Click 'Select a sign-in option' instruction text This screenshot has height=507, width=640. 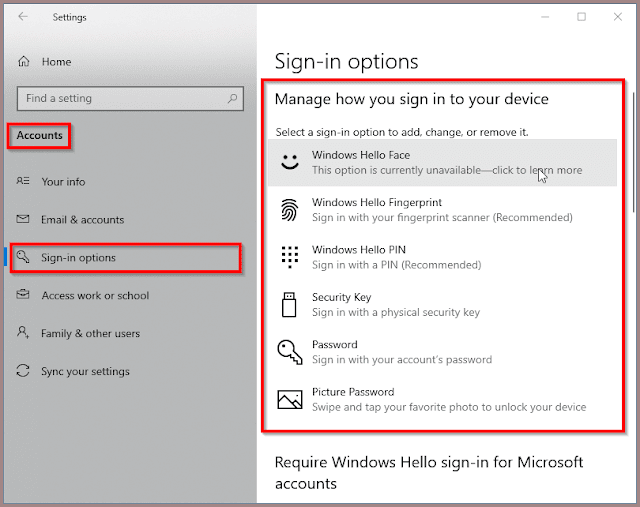[x=402, y=132]
